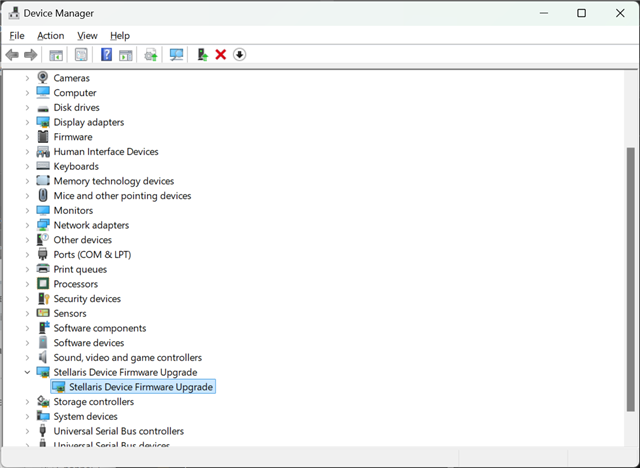The height and width of the screenshot is (468, 640).
Task: Click the Sensors category icon
Action: pos(43,313)
